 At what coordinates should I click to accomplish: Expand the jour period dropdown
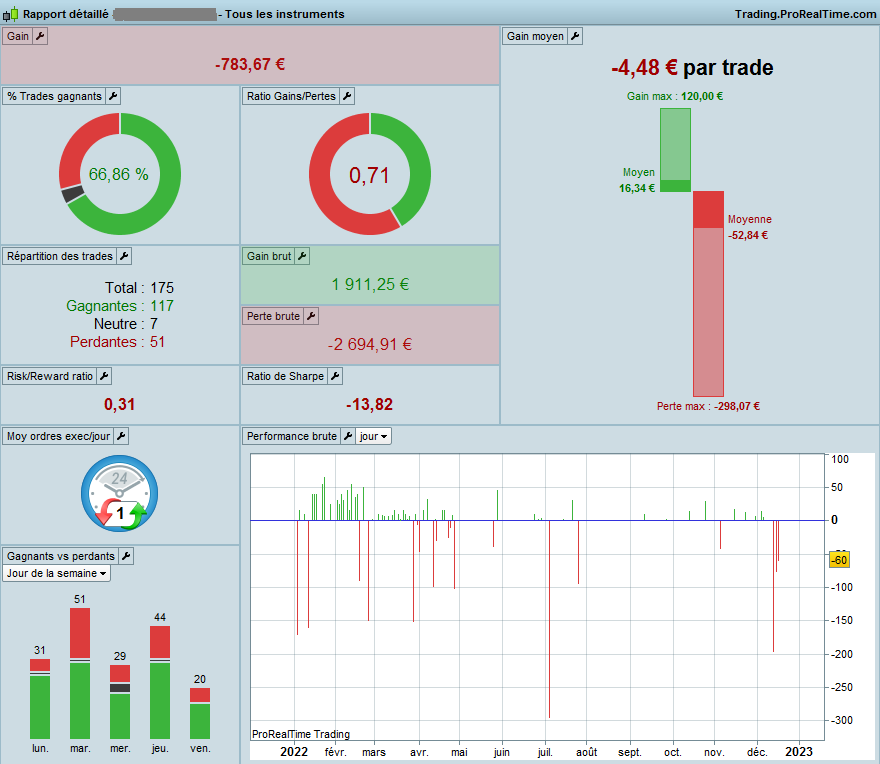(x=373, y=436)
